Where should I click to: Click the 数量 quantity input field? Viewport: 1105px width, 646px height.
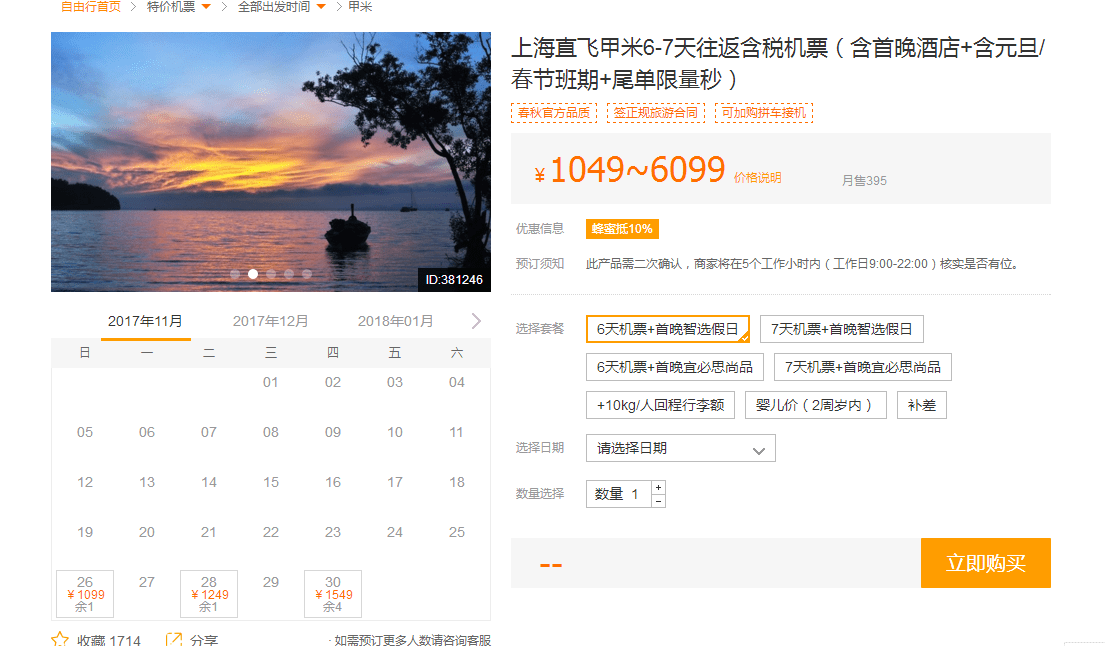(619, 494)
